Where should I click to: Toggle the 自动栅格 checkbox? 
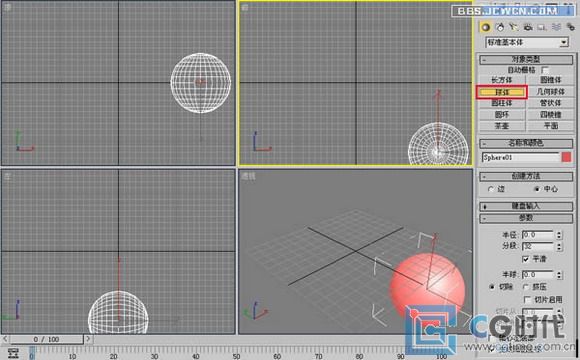(x=545, y=70)
